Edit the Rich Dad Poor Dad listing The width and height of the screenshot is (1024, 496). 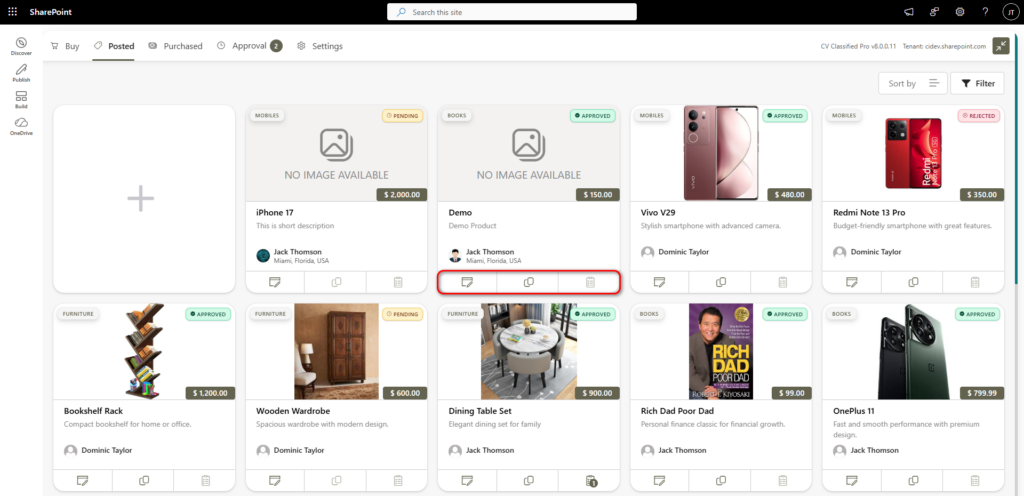tap(660, 480)
